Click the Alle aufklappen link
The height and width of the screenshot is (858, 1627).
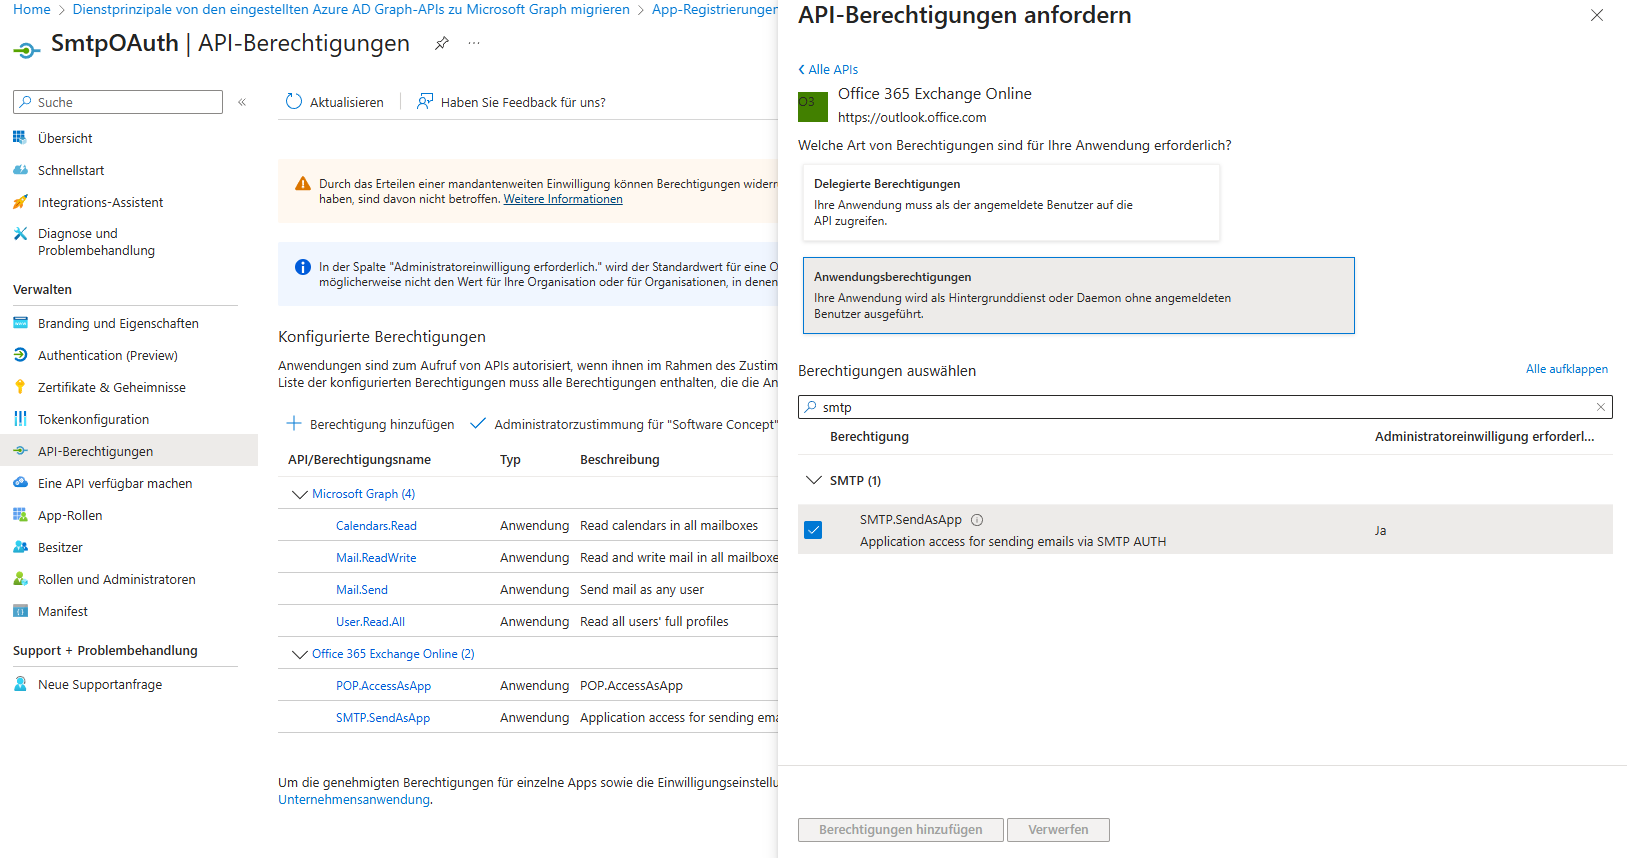point(1566,369)
